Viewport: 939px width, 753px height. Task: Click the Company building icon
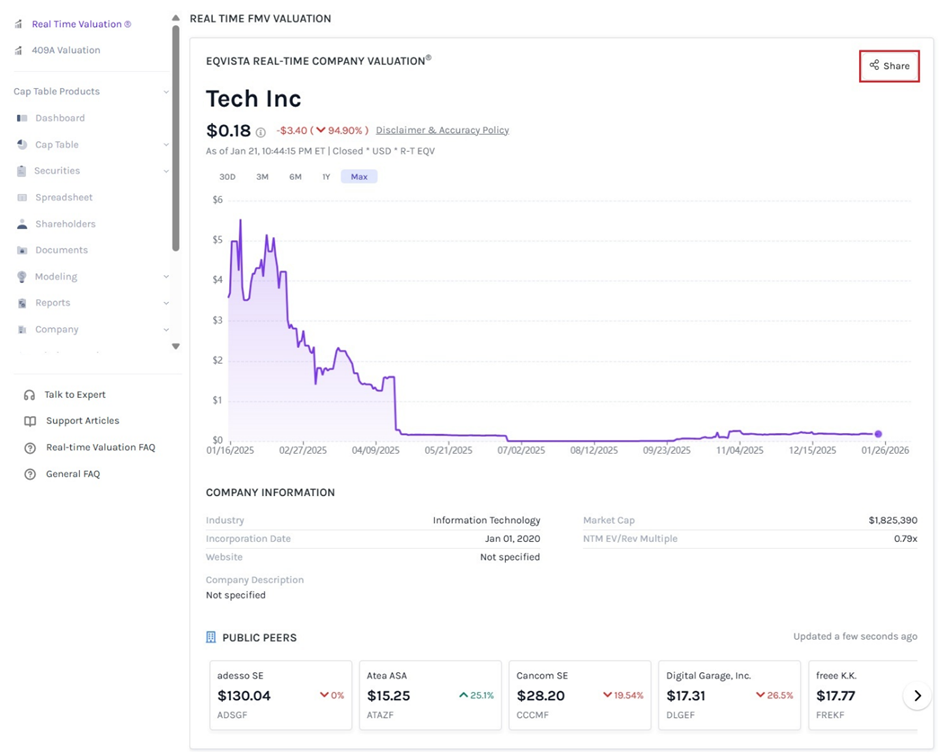[22, 329]
